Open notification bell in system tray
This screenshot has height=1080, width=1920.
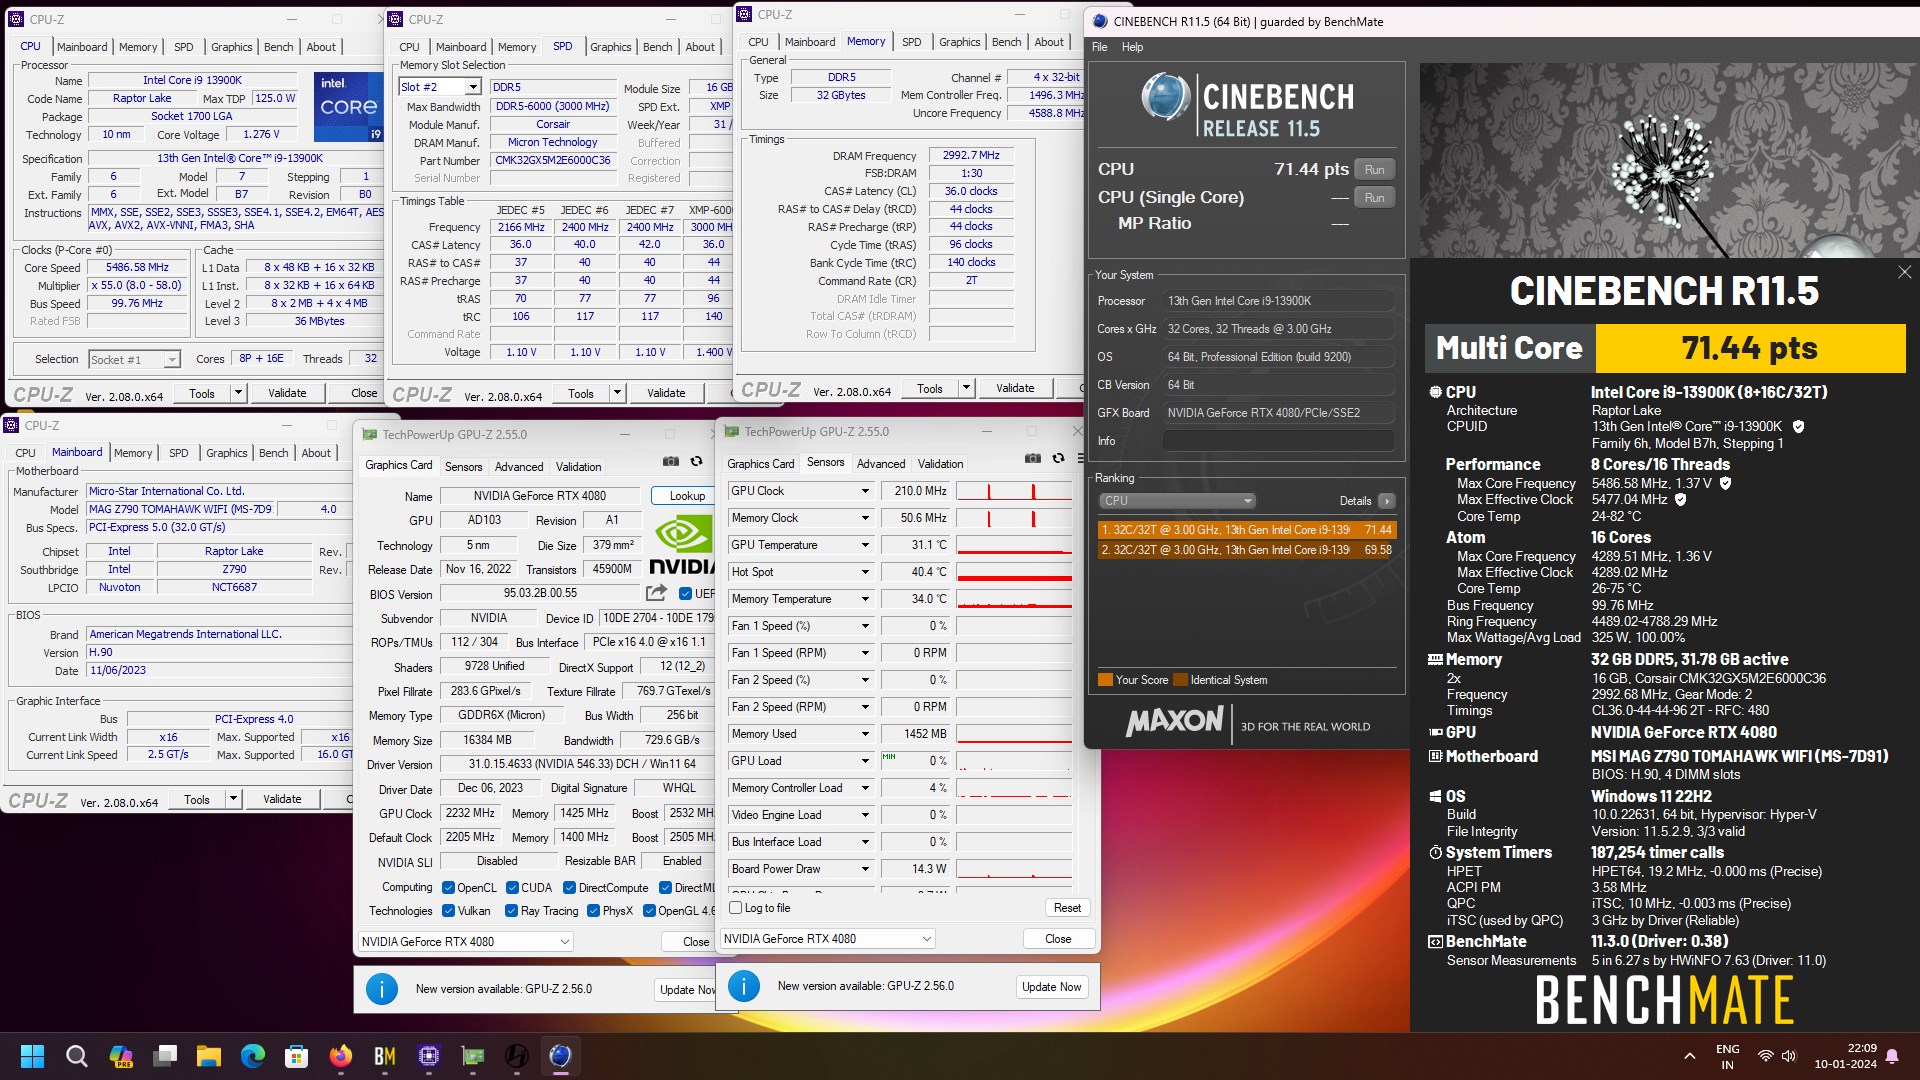point(1892,1056)
